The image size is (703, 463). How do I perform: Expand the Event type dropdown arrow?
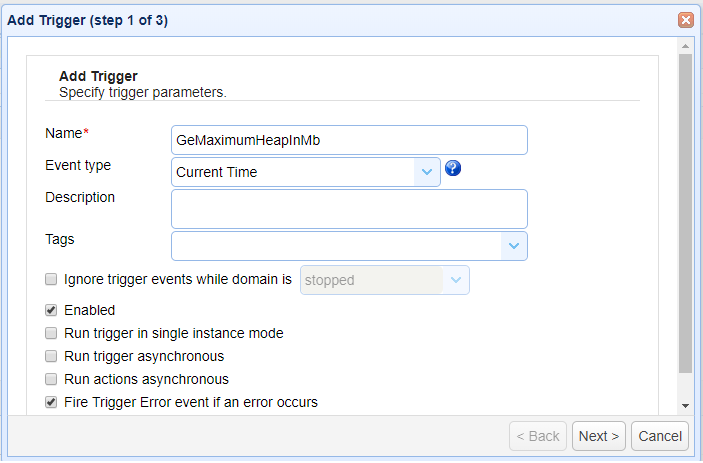[x=427, y=172]
